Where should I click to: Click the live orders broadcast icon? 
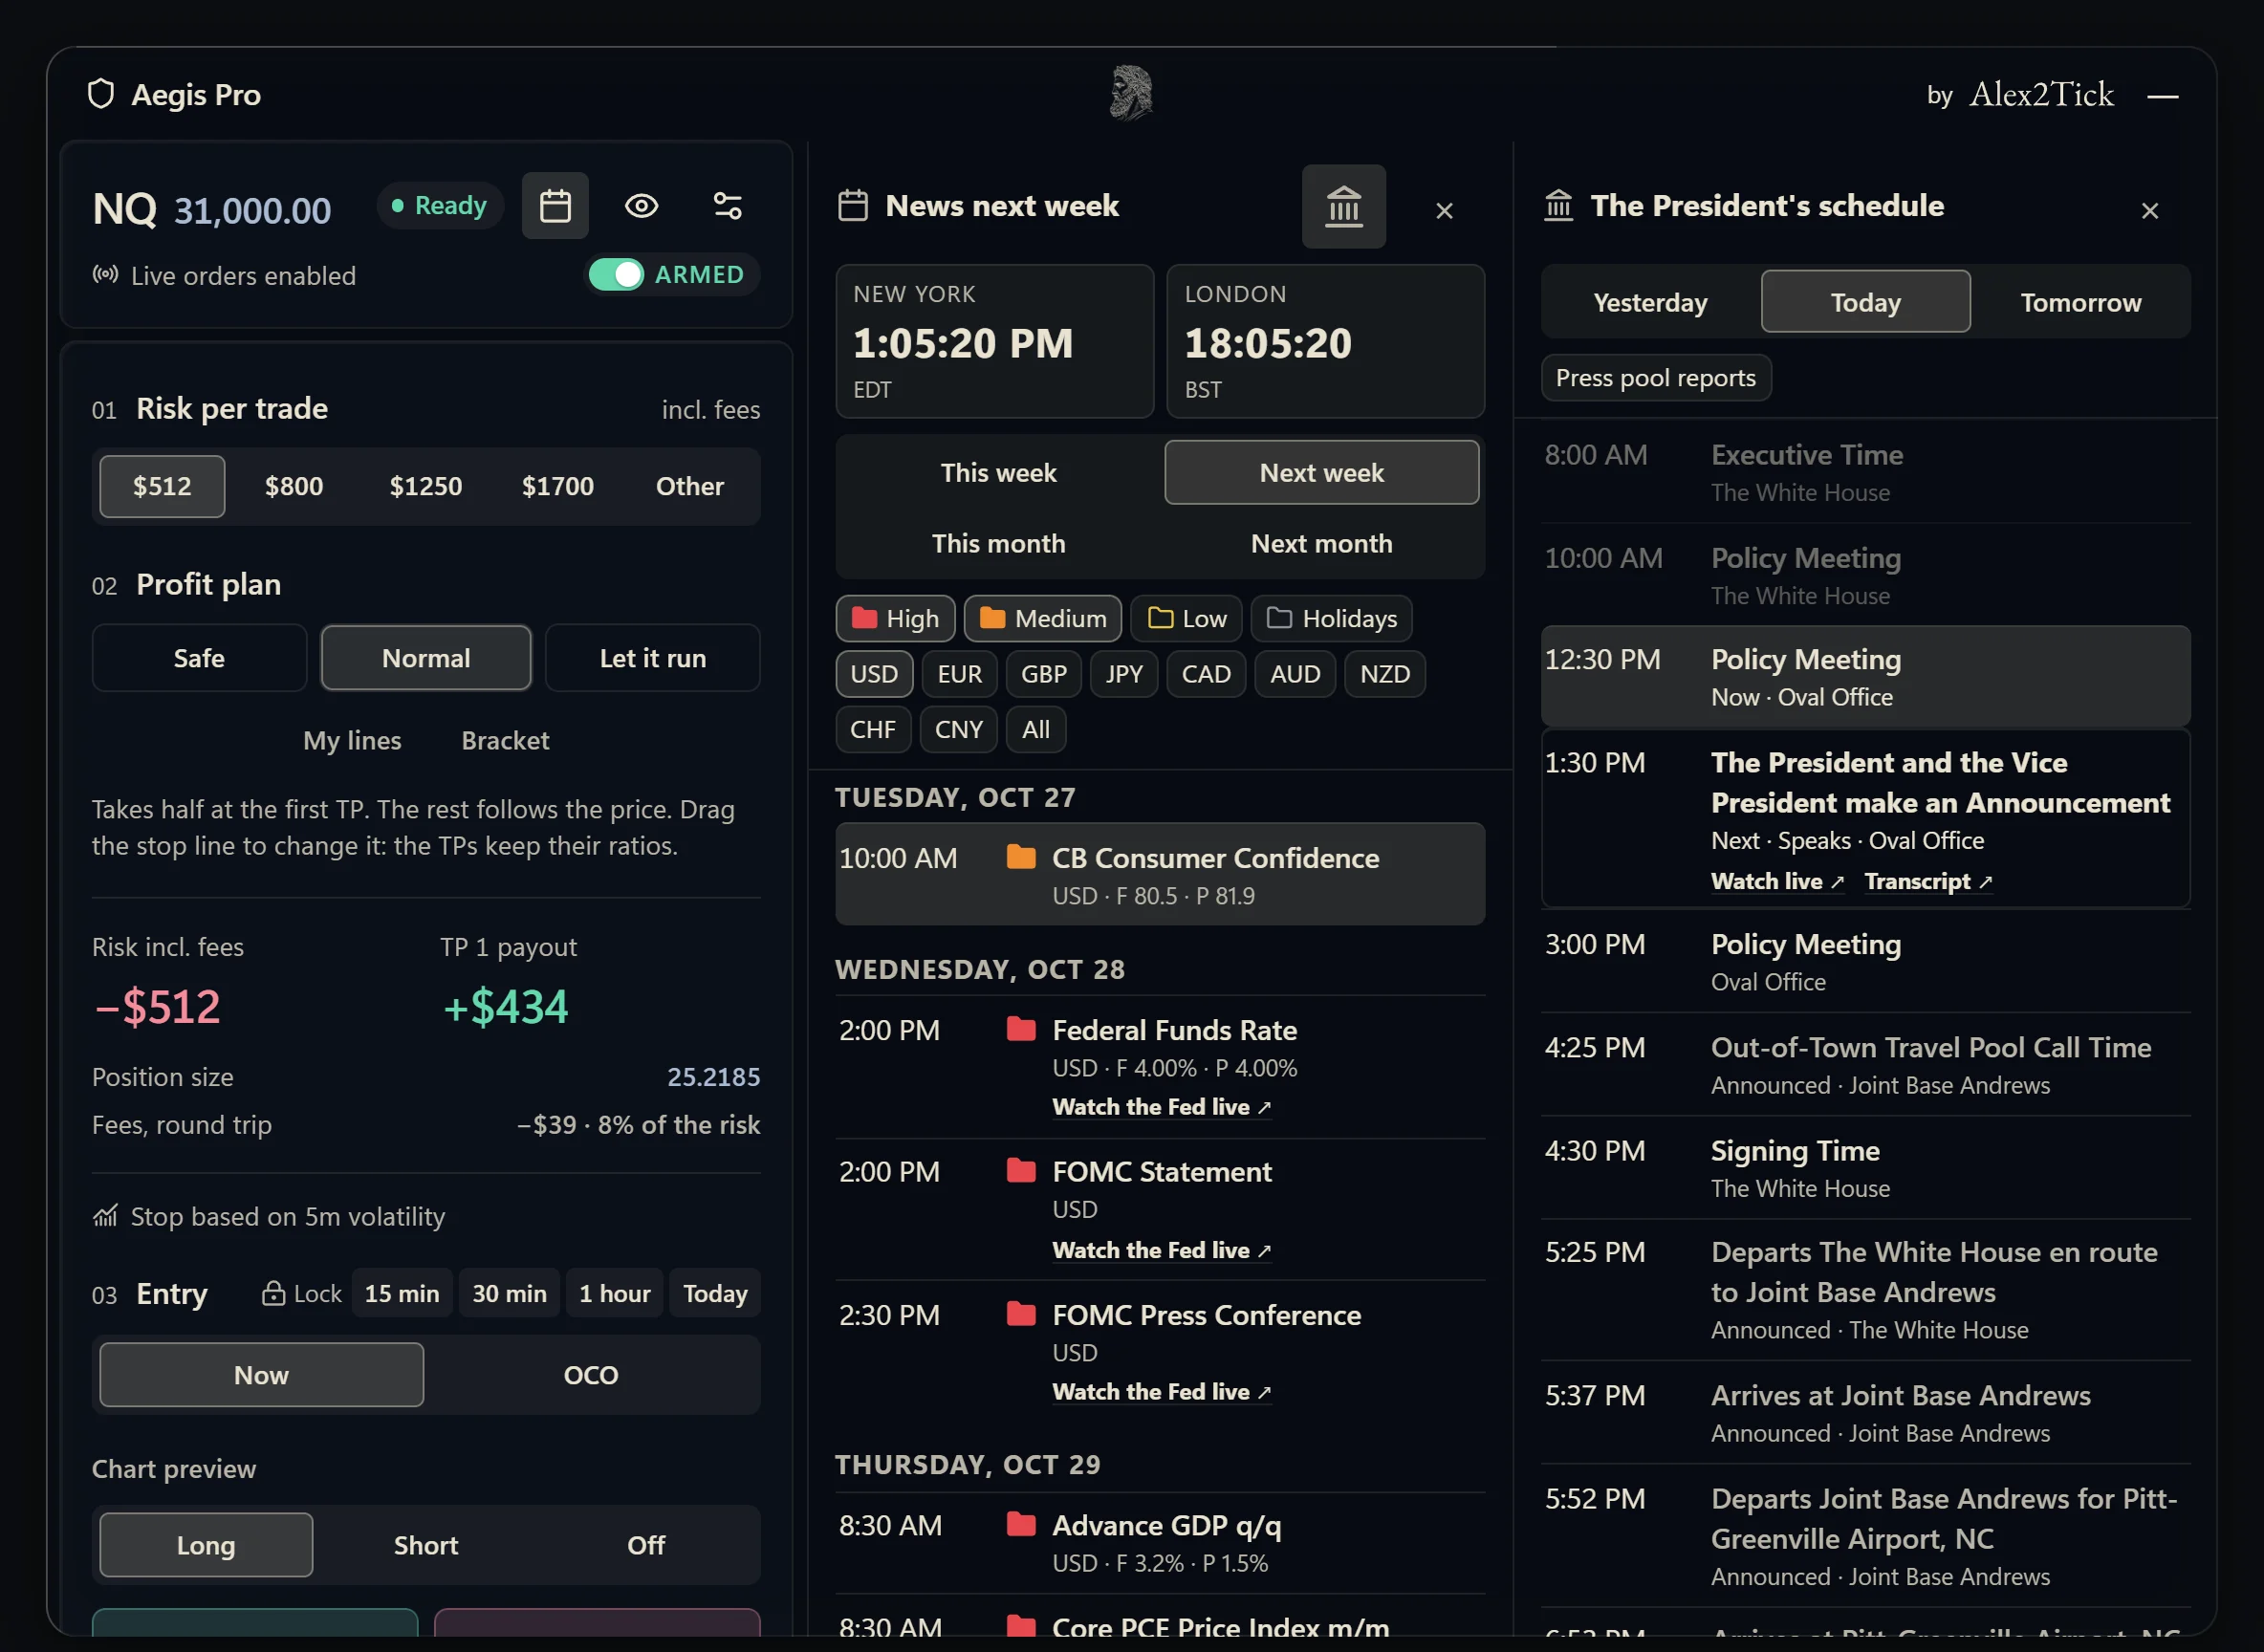point(105,275)
